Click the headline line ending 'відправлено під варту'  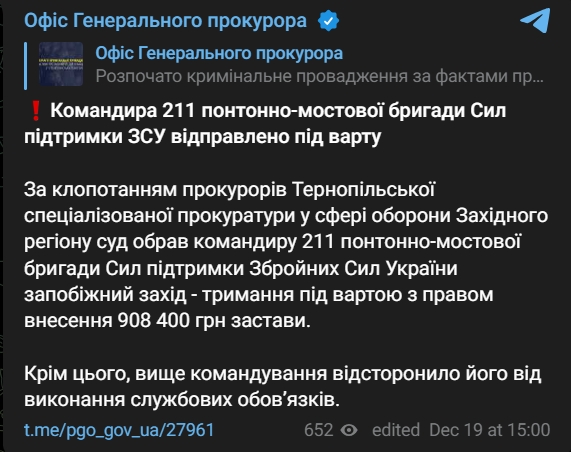[x=202, y=137]
